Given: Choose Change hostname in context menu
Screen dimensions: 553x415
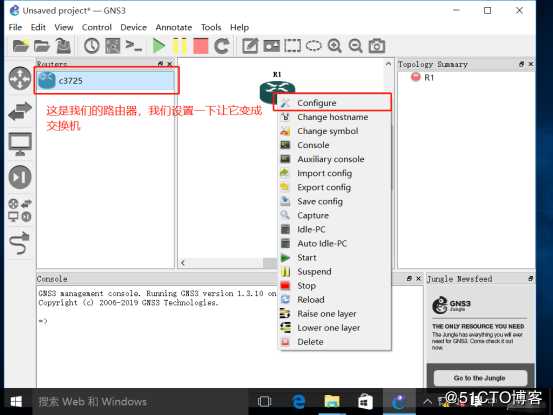Looking at the screenshot, I should coord(335,117).
